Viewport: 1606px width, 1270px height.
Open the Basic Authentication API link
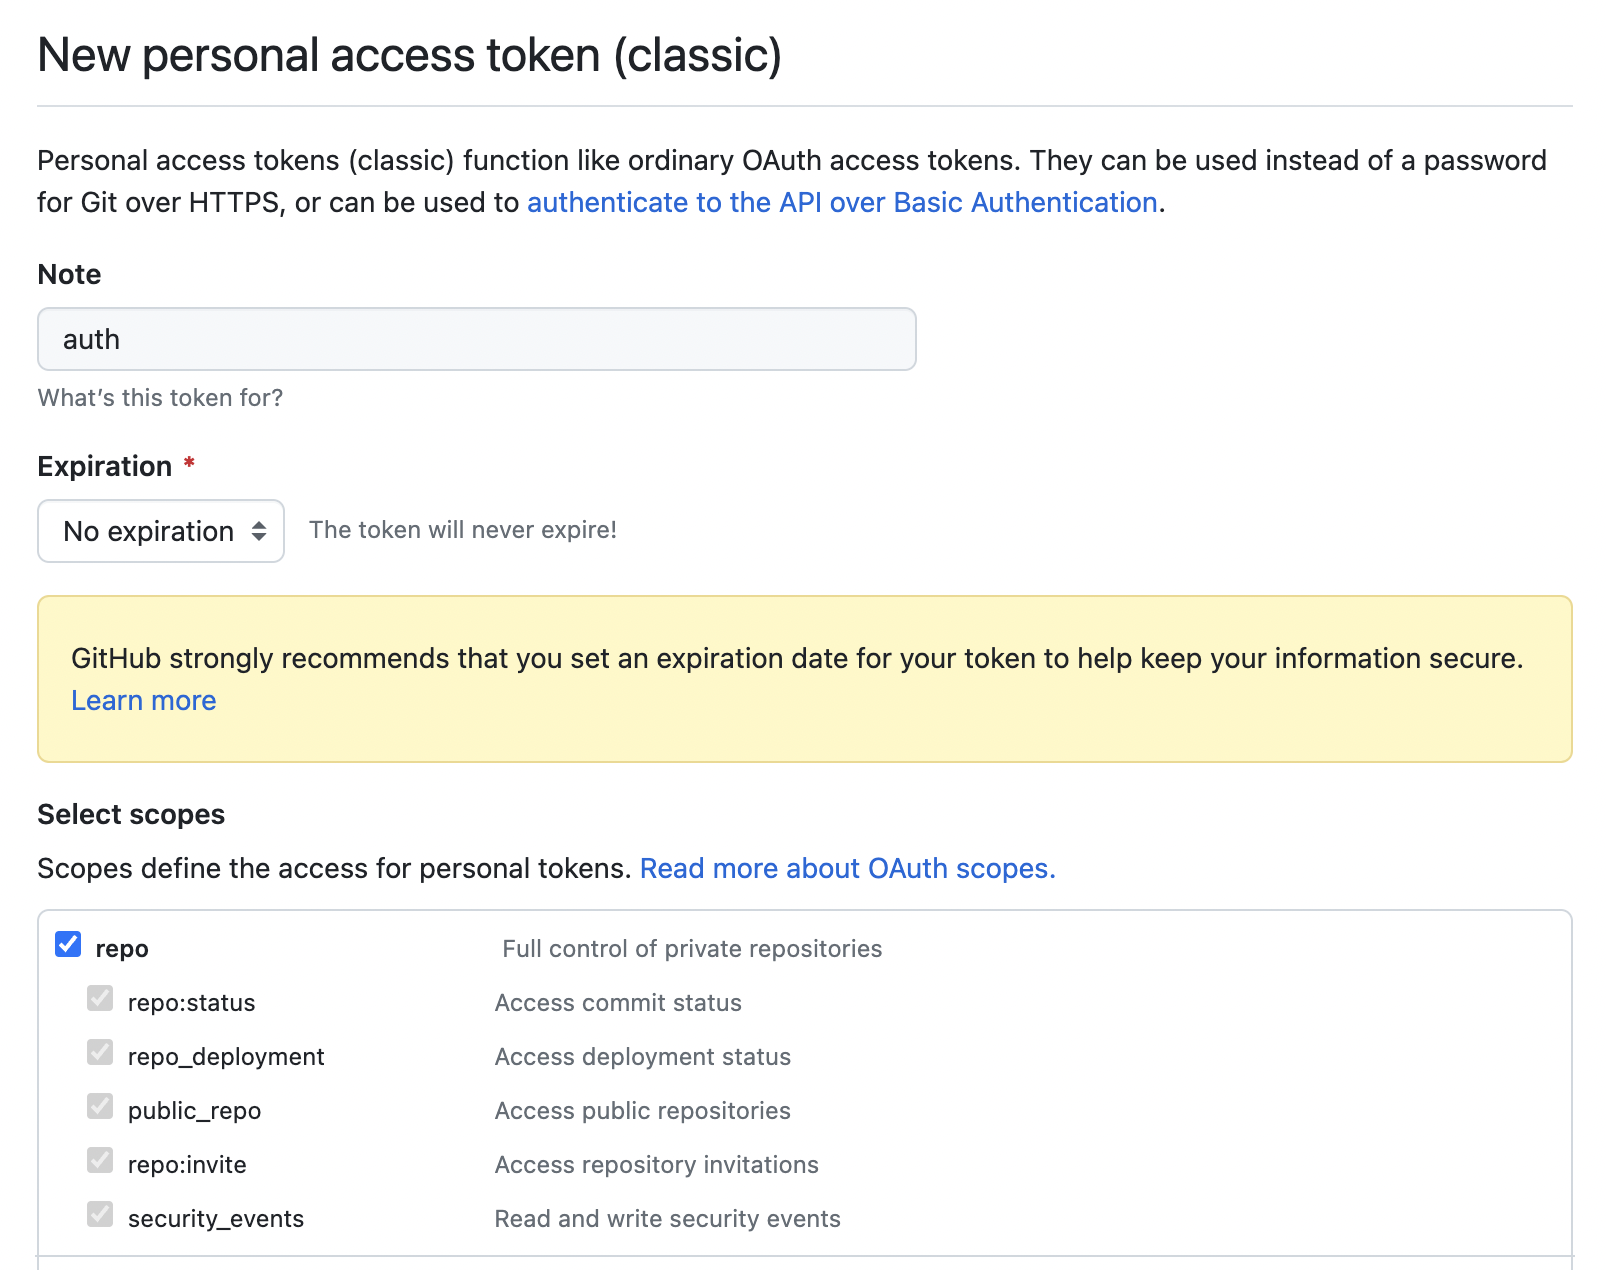842,202
